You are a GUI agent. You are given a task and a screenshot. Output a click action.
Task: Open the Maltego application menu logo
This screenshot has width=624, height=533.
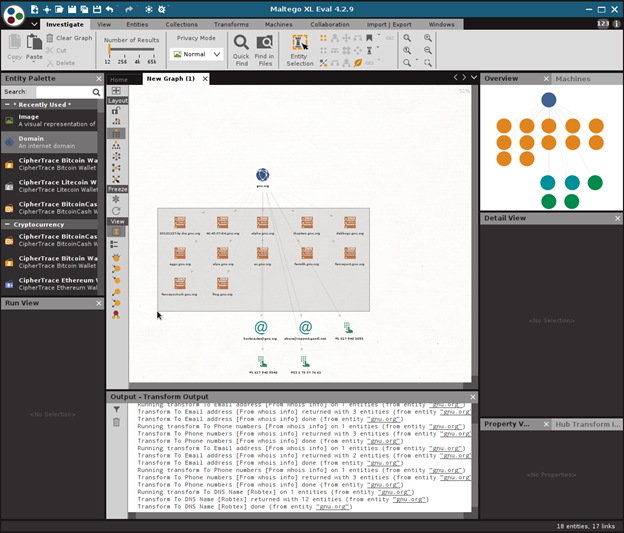tap(14, 15)
